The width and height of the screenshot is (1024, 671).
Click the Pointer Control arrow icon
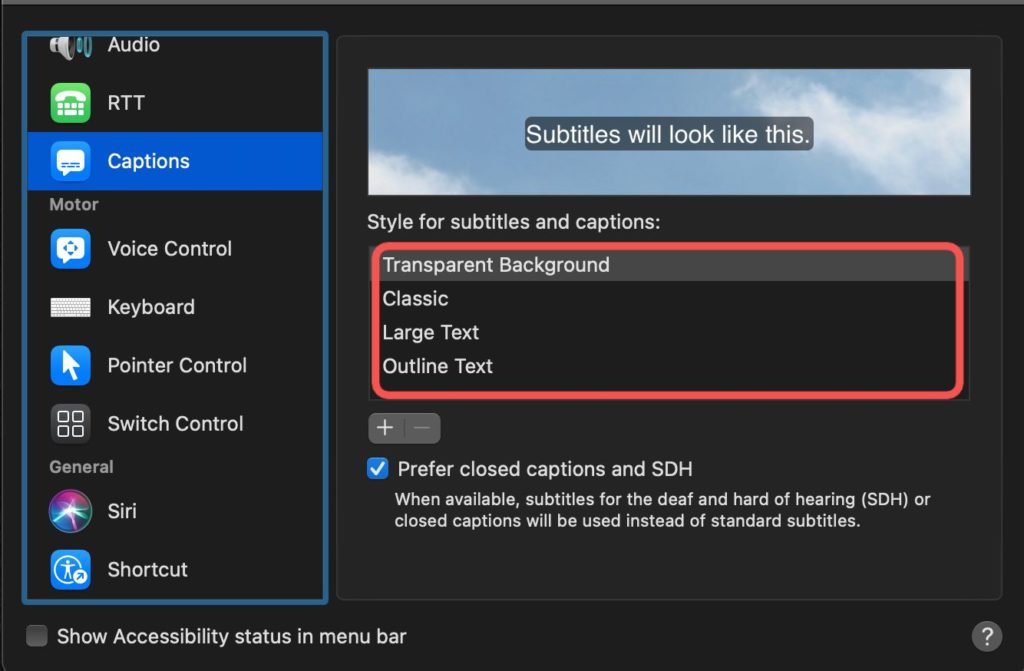[71, 365]
